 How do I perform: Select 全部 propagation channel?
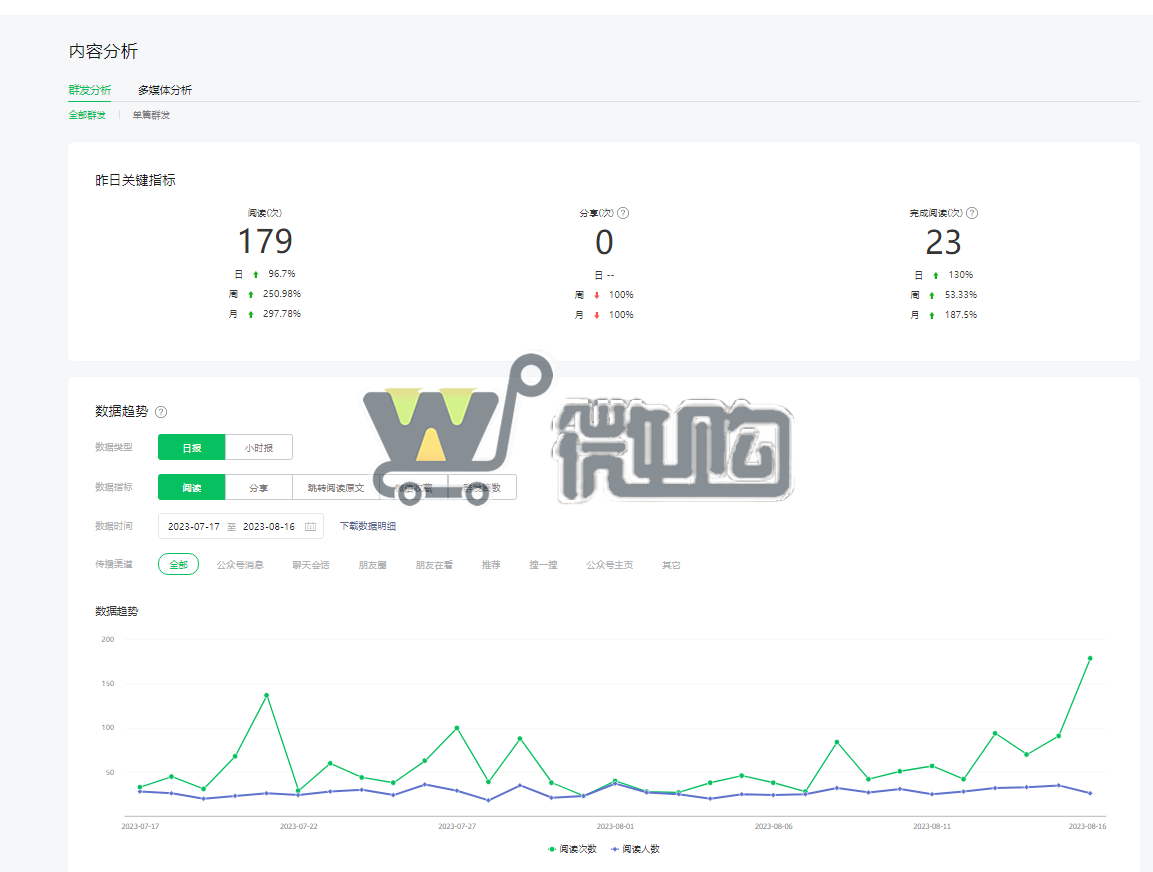pyautogui.click(x=178, y=565)
